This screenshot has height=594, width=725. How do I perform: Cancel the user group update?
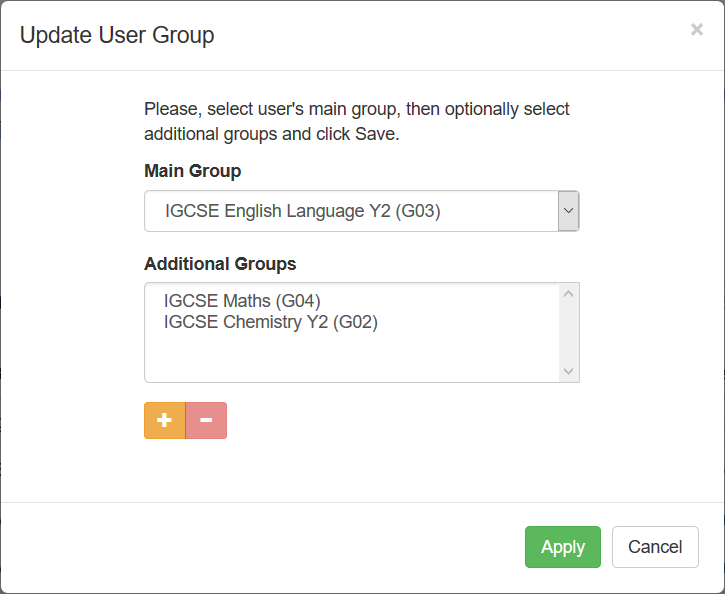click(x=655, y=547)
